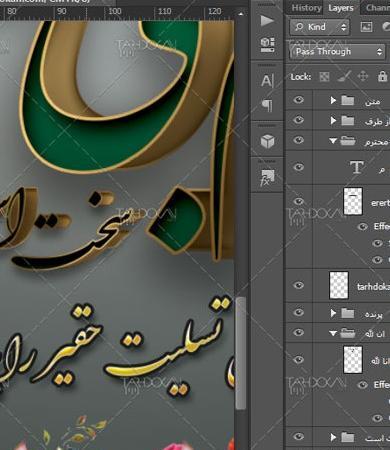Select the group named پرنده

373,314
